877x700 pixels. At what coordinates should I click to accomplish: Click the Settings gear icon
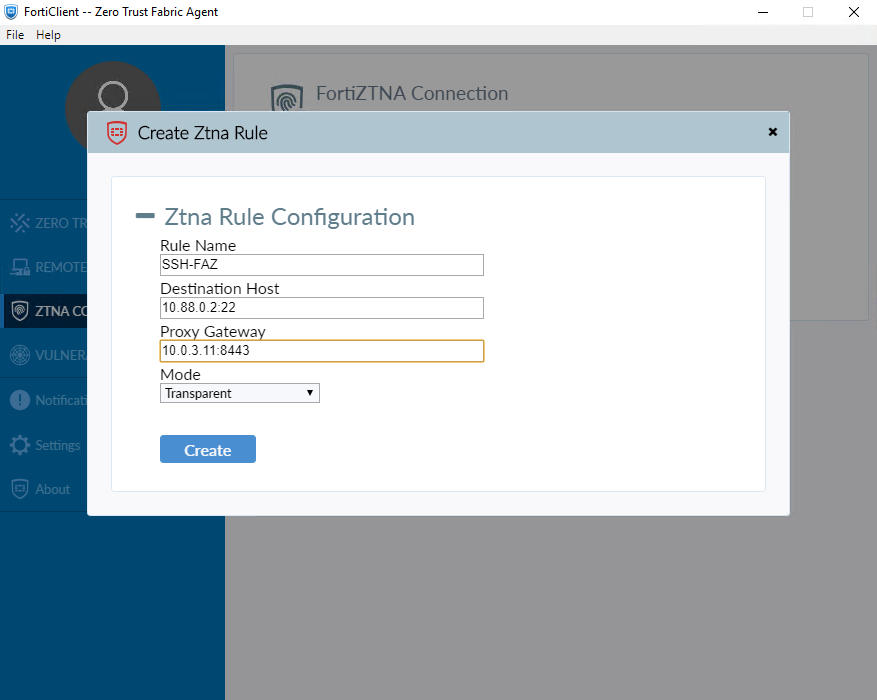[20, 445]
